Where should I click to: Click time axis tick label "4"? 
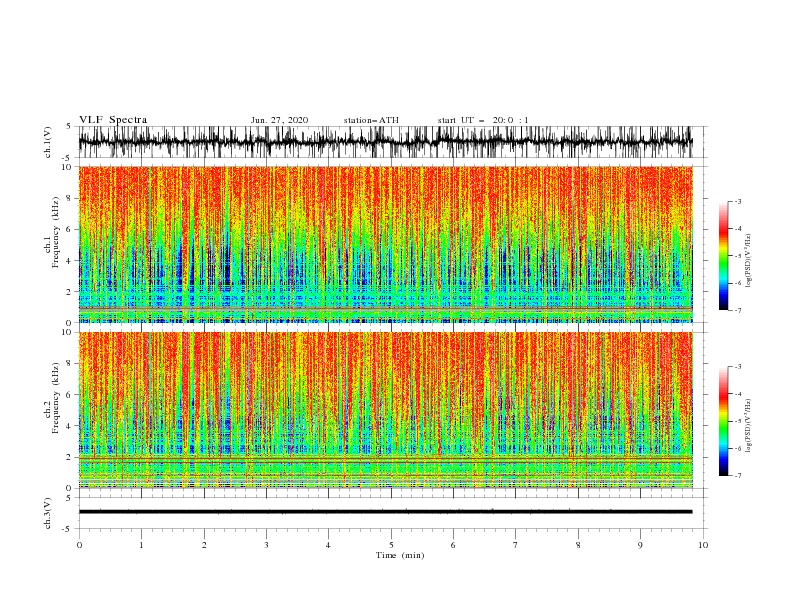328,545
